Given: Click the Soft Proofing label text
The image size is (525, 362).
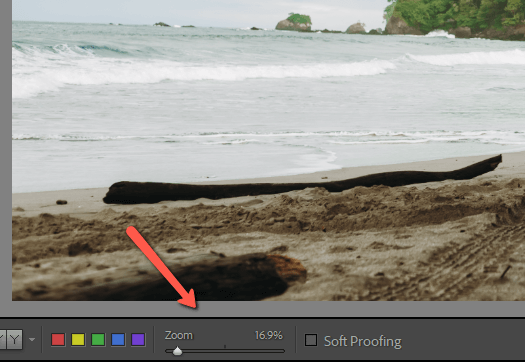Looking at the screenshot, I should click(363, 342).
